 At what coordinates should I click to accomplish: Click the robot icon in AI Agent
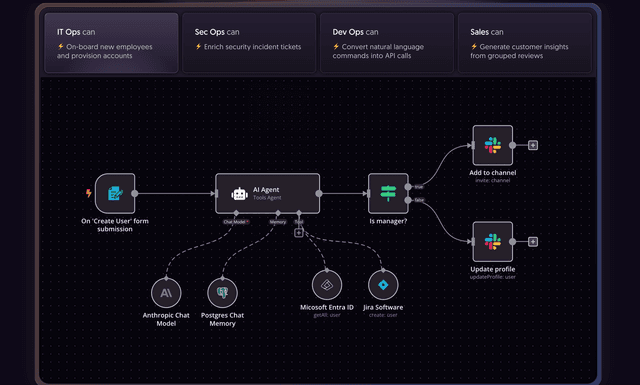click(x=240, y=194)
